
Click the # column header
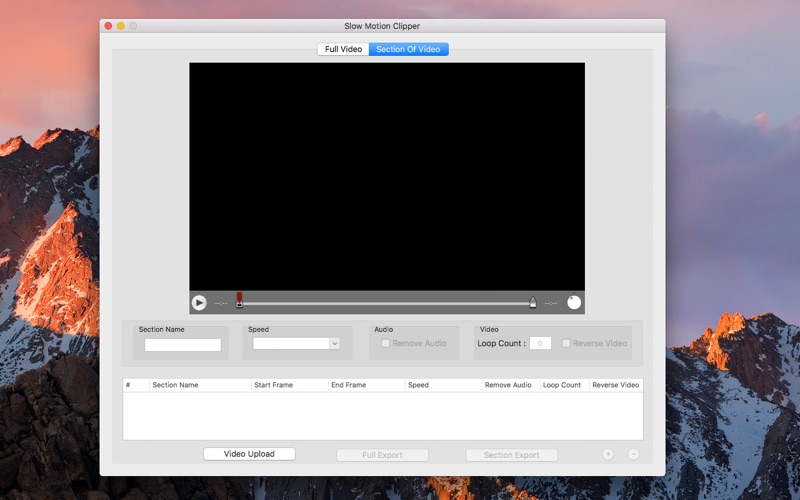coord(136,385)
